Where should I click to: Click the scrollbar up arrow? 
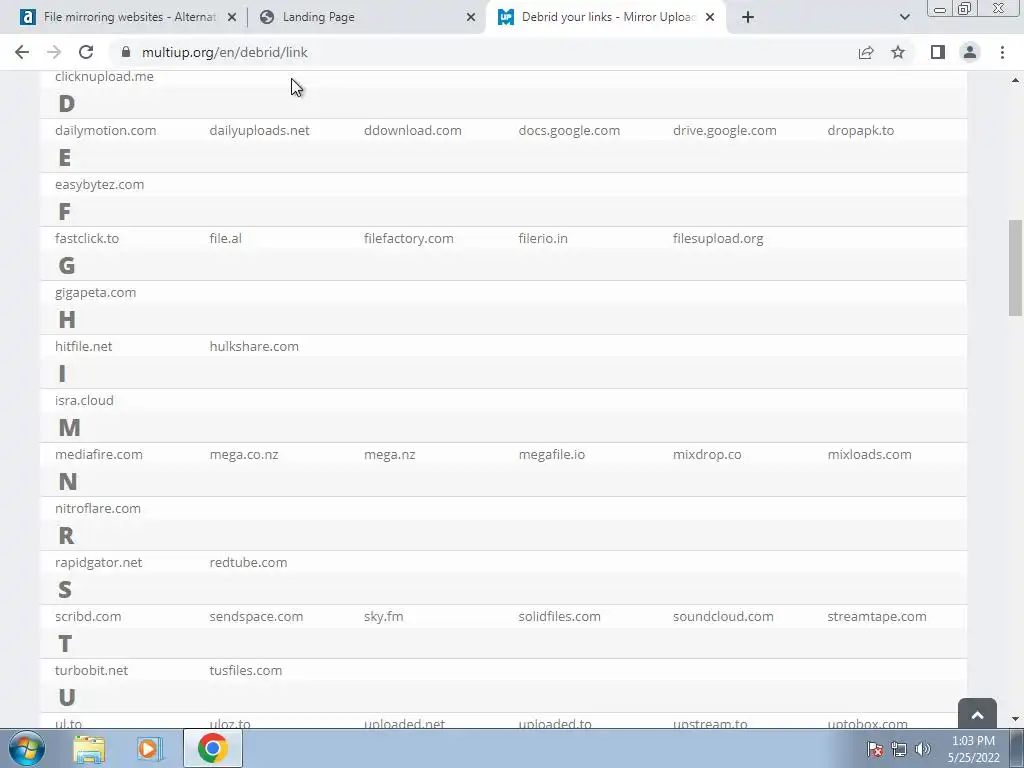pyautogui.click(x=1016, y=80)
